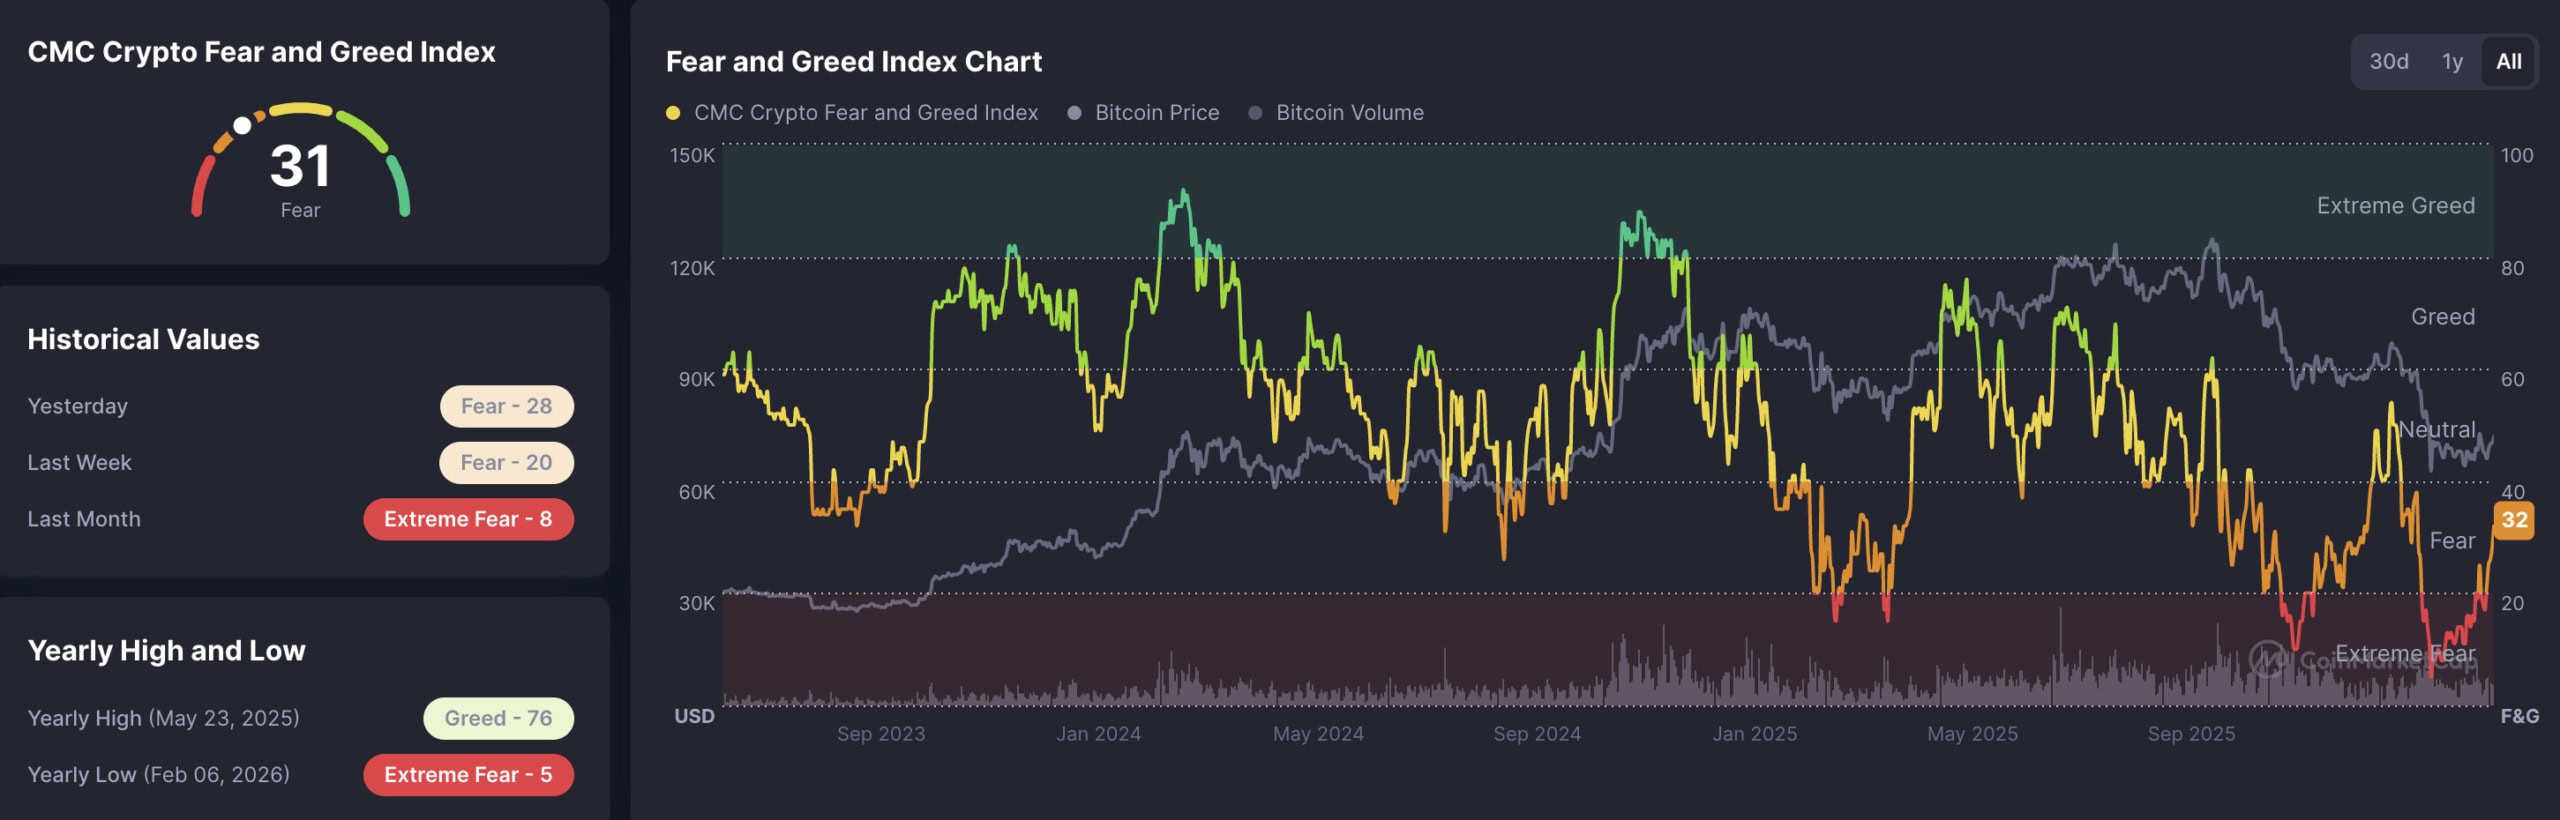This screenshot has height=820, width=2560.
Task: Toggle Bitcoin Price series in legend
Action: point(1156,113)
